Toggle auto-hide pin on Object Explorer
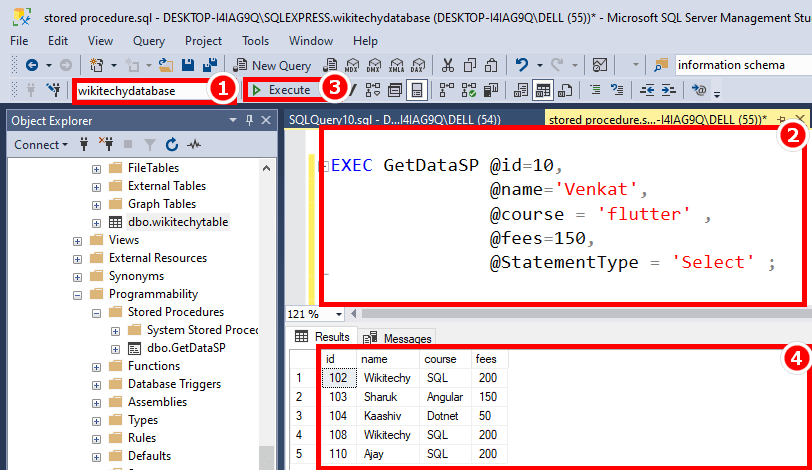 [250, 120]
